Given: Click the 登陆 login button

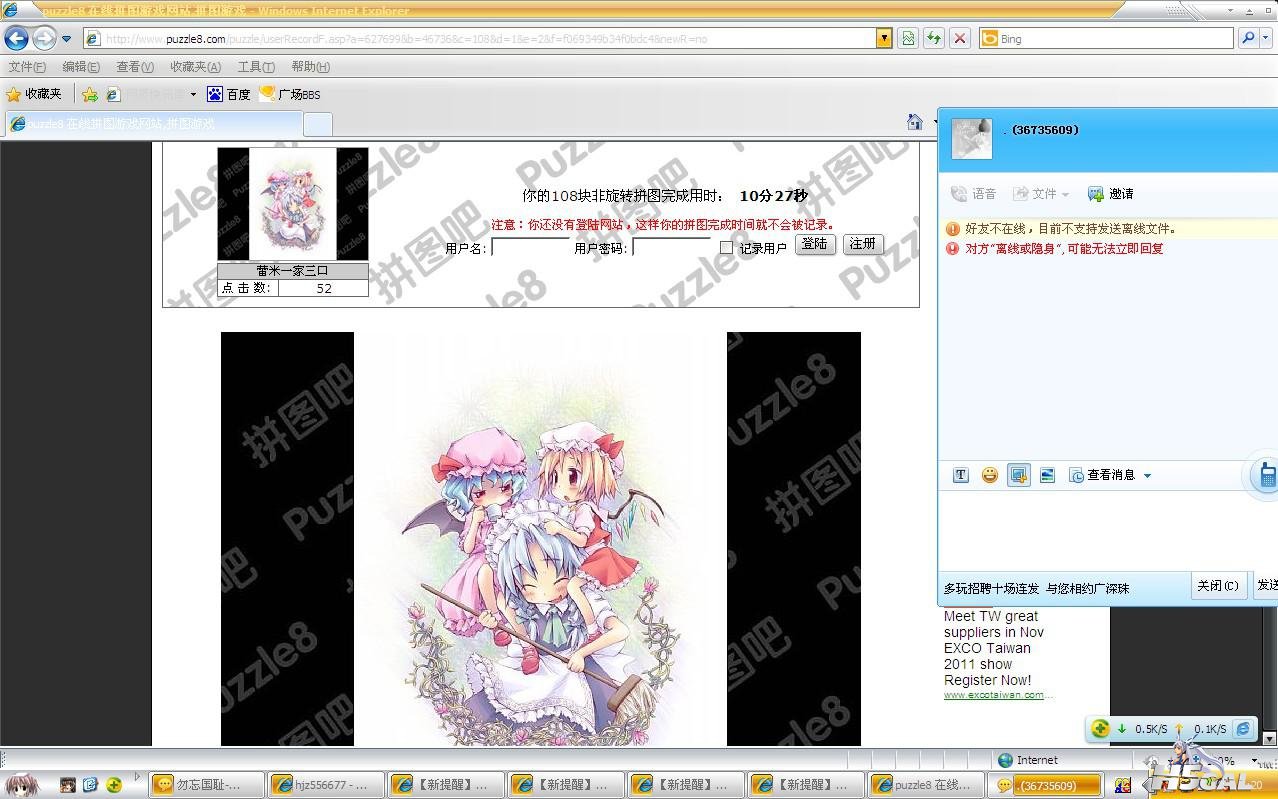Looking at the screenshot, I should coord(815,244).
